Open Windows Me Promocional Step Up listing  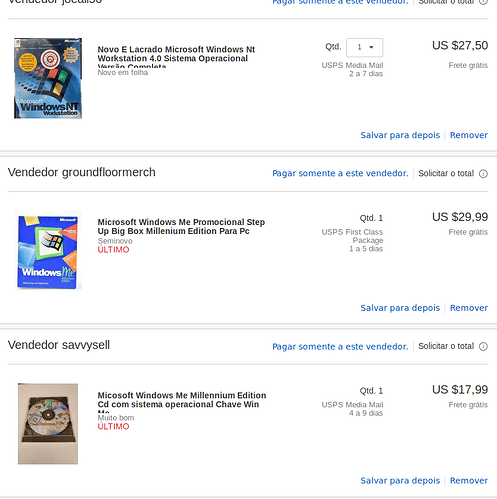[181, 226]
